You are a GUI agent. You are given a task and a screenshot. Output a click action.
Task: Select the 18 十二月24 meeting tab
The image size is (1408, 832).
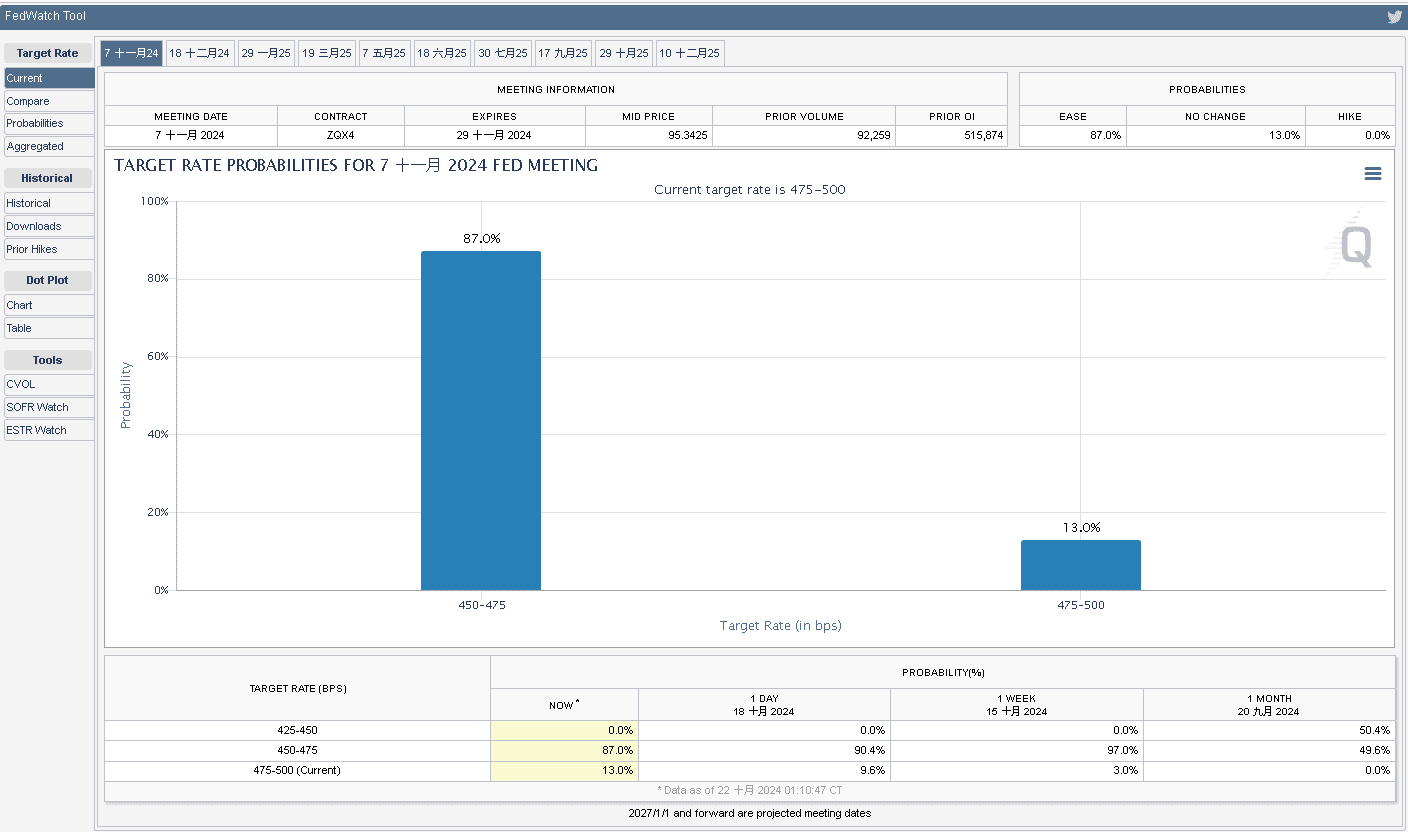199,53
